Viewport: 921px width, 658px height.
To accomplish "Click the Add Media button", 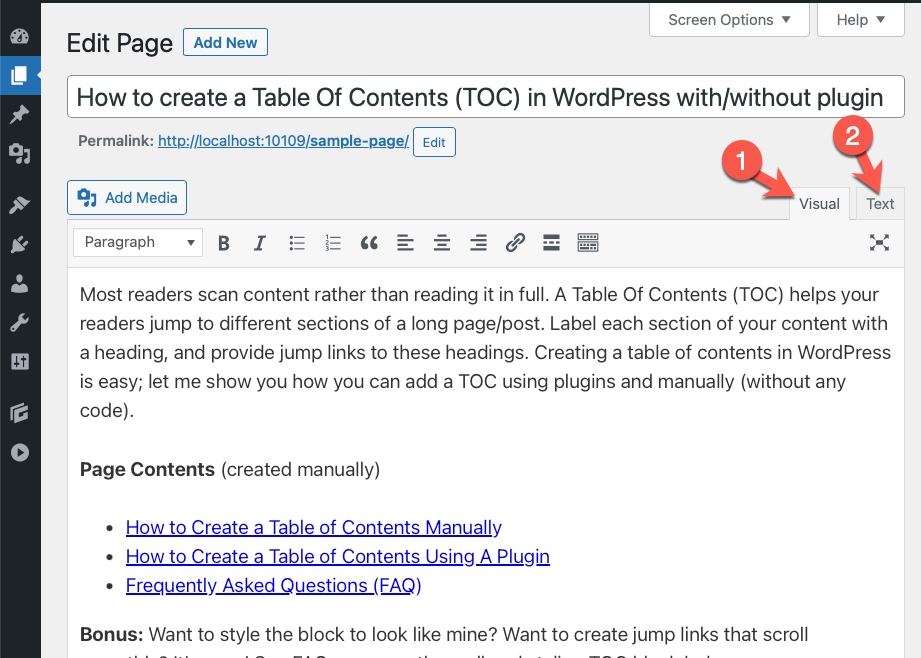I will click(127, 198).
